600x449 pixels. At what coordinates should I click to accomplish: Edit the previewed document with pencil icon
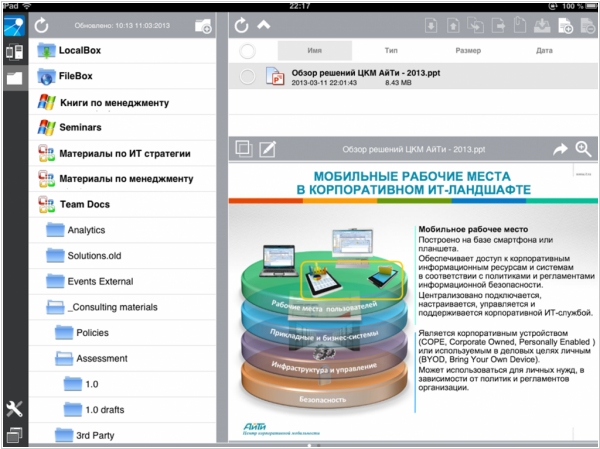(x=267, y=149)
